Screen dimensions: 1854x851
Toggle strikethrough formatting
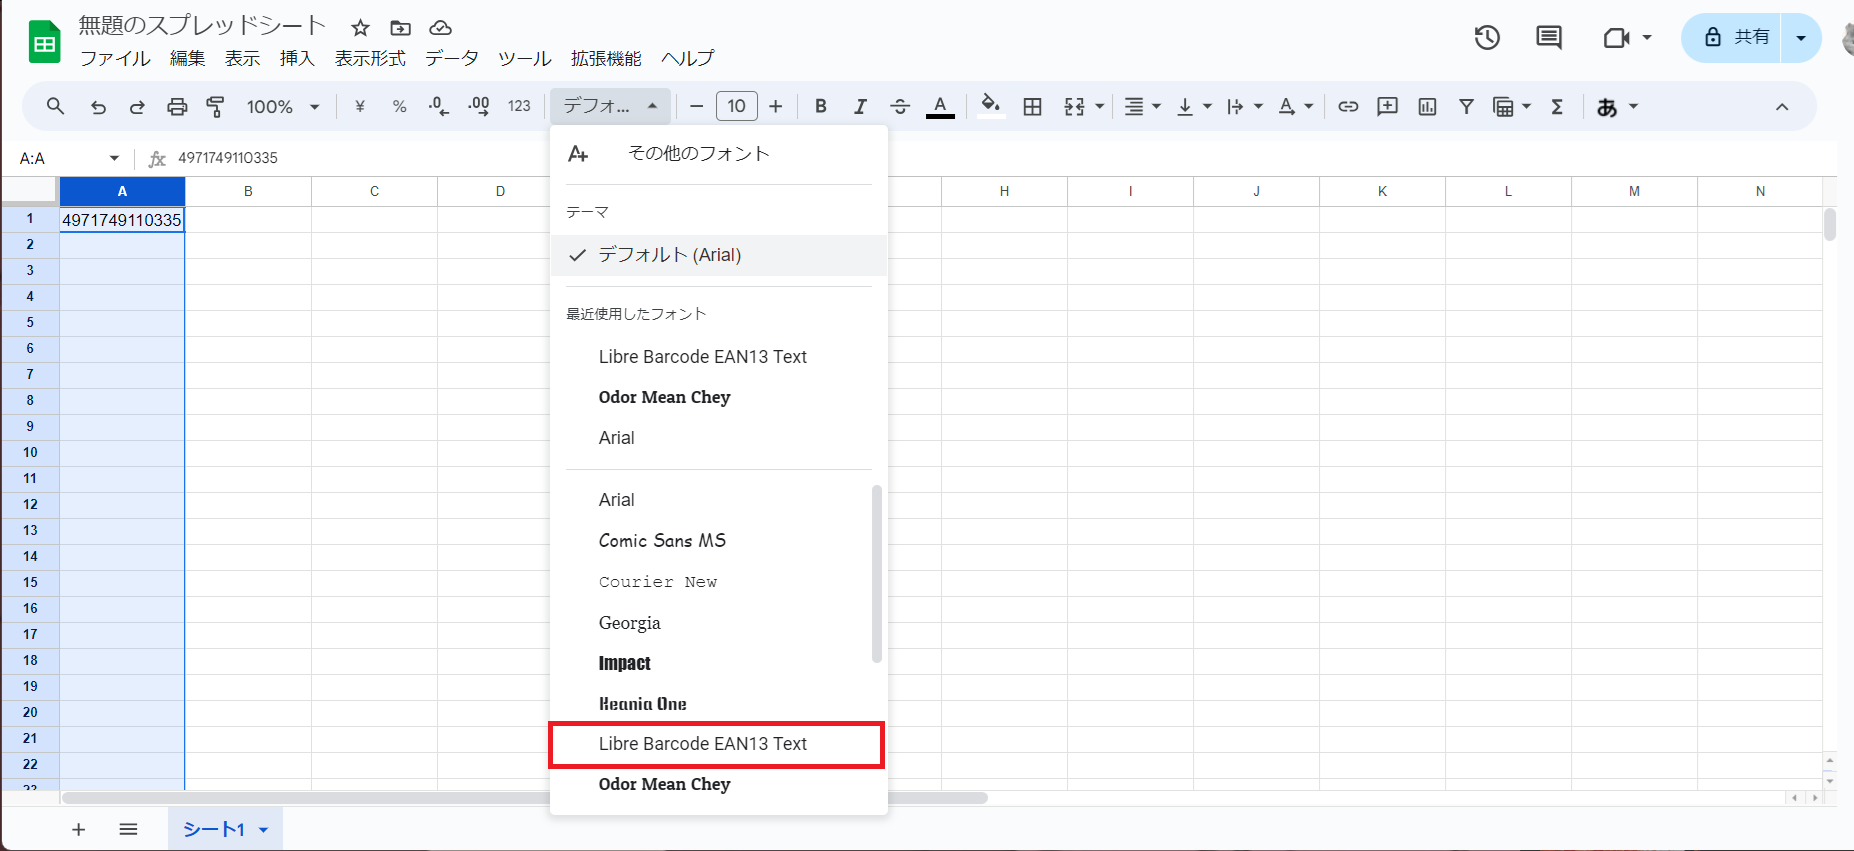click(900, 107)
